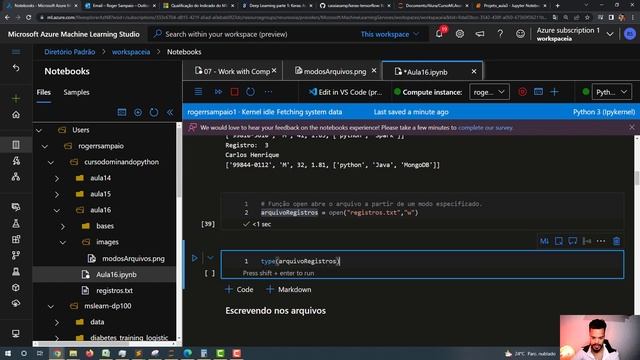Add new compute with plus icon
640x360 pixels.
[x=554, y=92]
